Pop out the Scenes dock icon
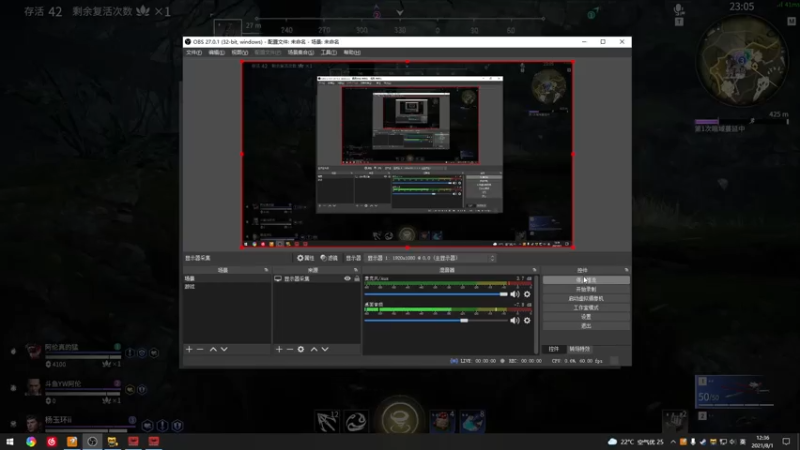Screen dimensions: 800x450 pyautogui.click(x=266, y=270)
